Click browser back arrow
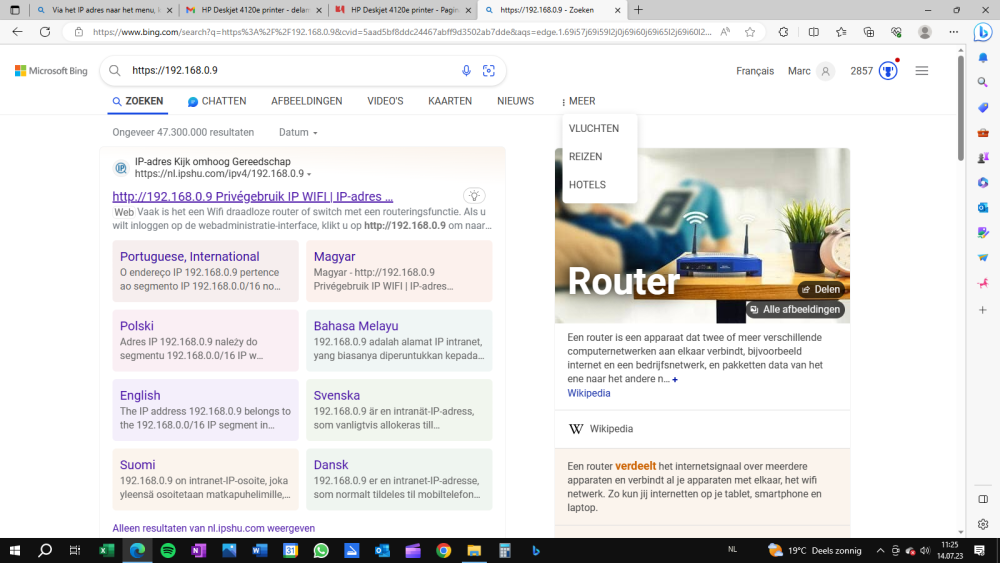1000x563 pixels. point(17,32)
